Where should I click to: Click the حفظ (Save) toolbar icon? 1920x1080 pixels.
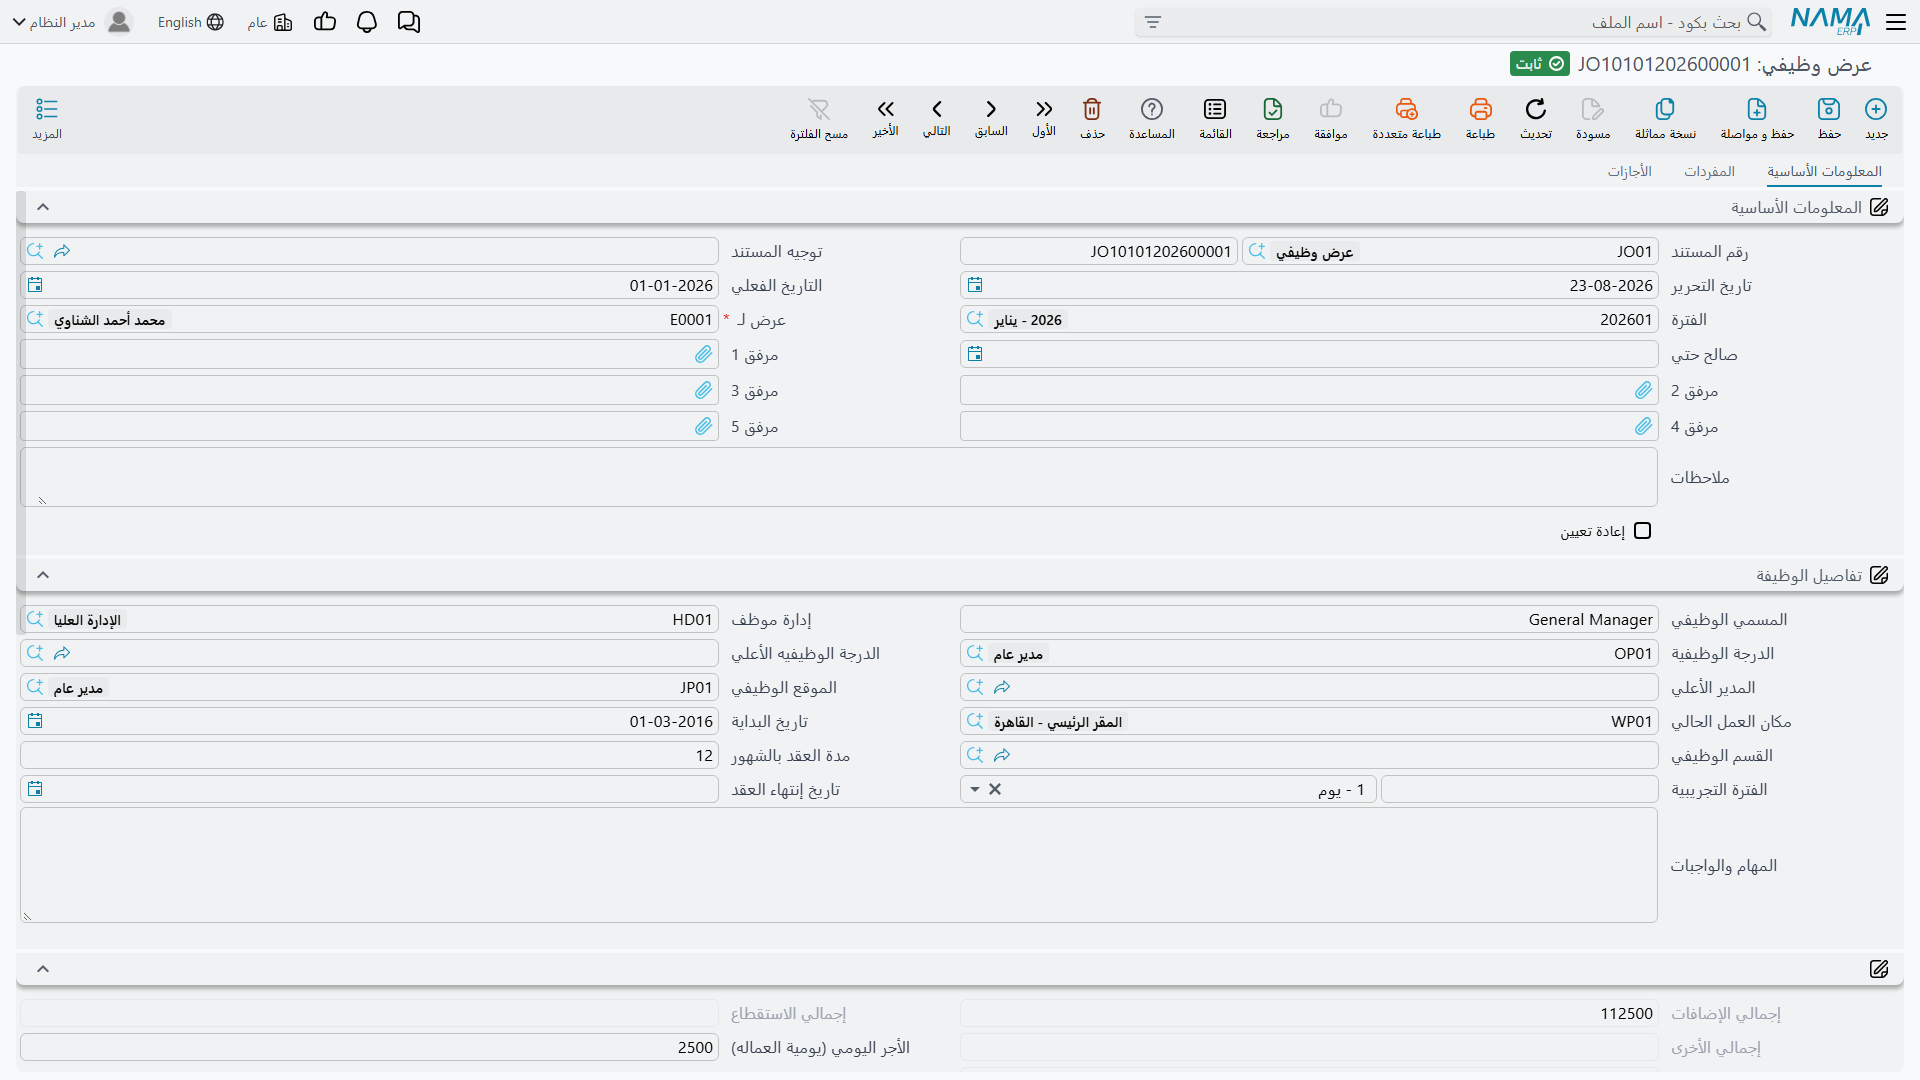pyautogui.click(x=1829, y=109)
